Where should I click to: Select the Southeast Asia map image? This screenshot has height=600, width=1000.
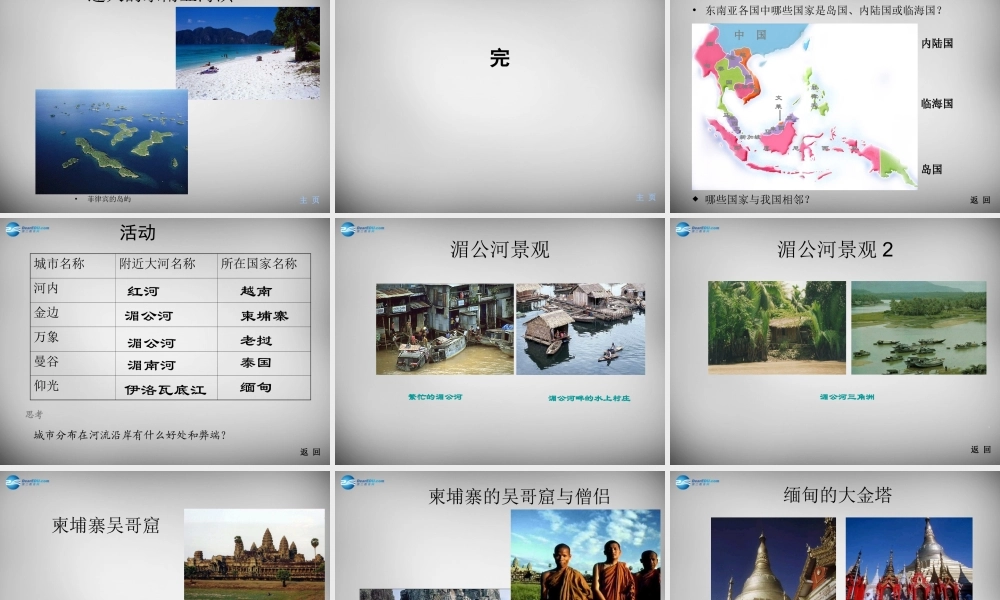pyautogui.click(x=804, y=106)
